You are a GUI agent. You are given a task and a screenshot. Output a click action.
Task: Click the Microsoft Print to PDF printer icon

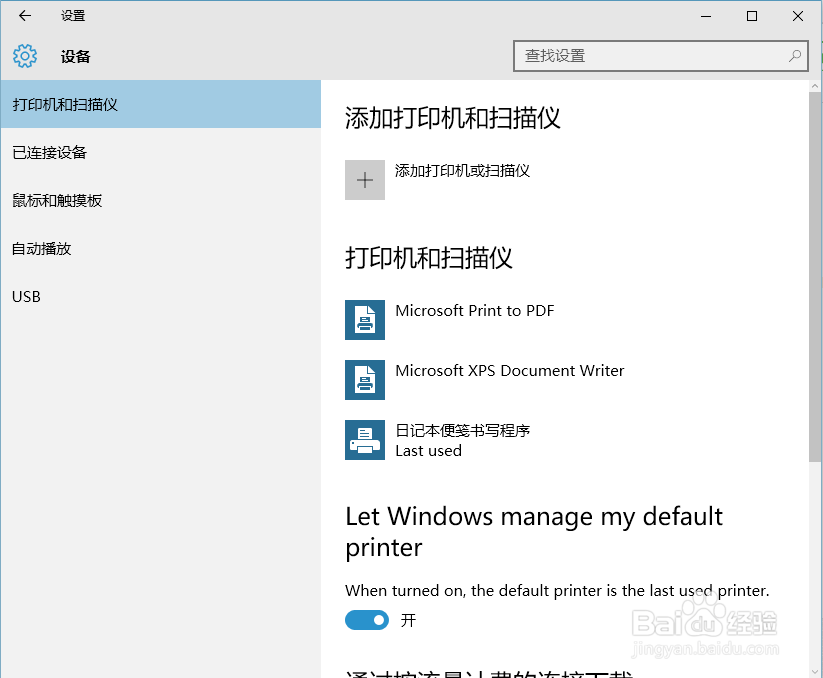coord(365,320)
